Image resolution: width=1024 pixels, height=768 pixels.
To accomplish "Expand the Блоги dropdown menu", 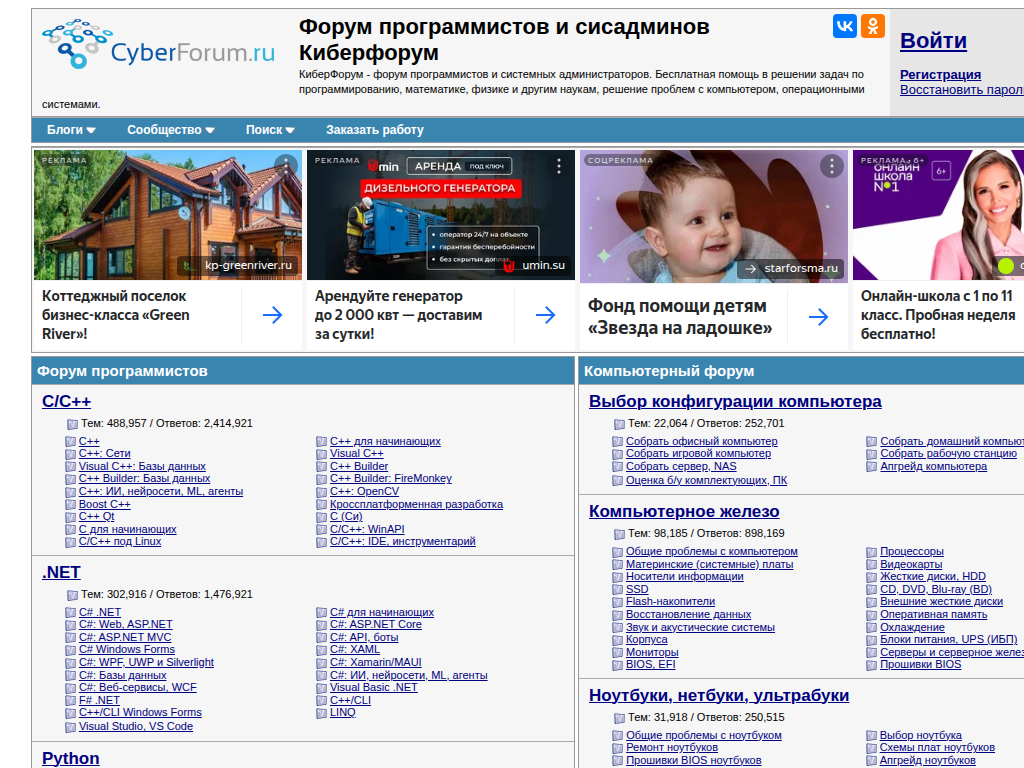I will (x=71, y=130).
